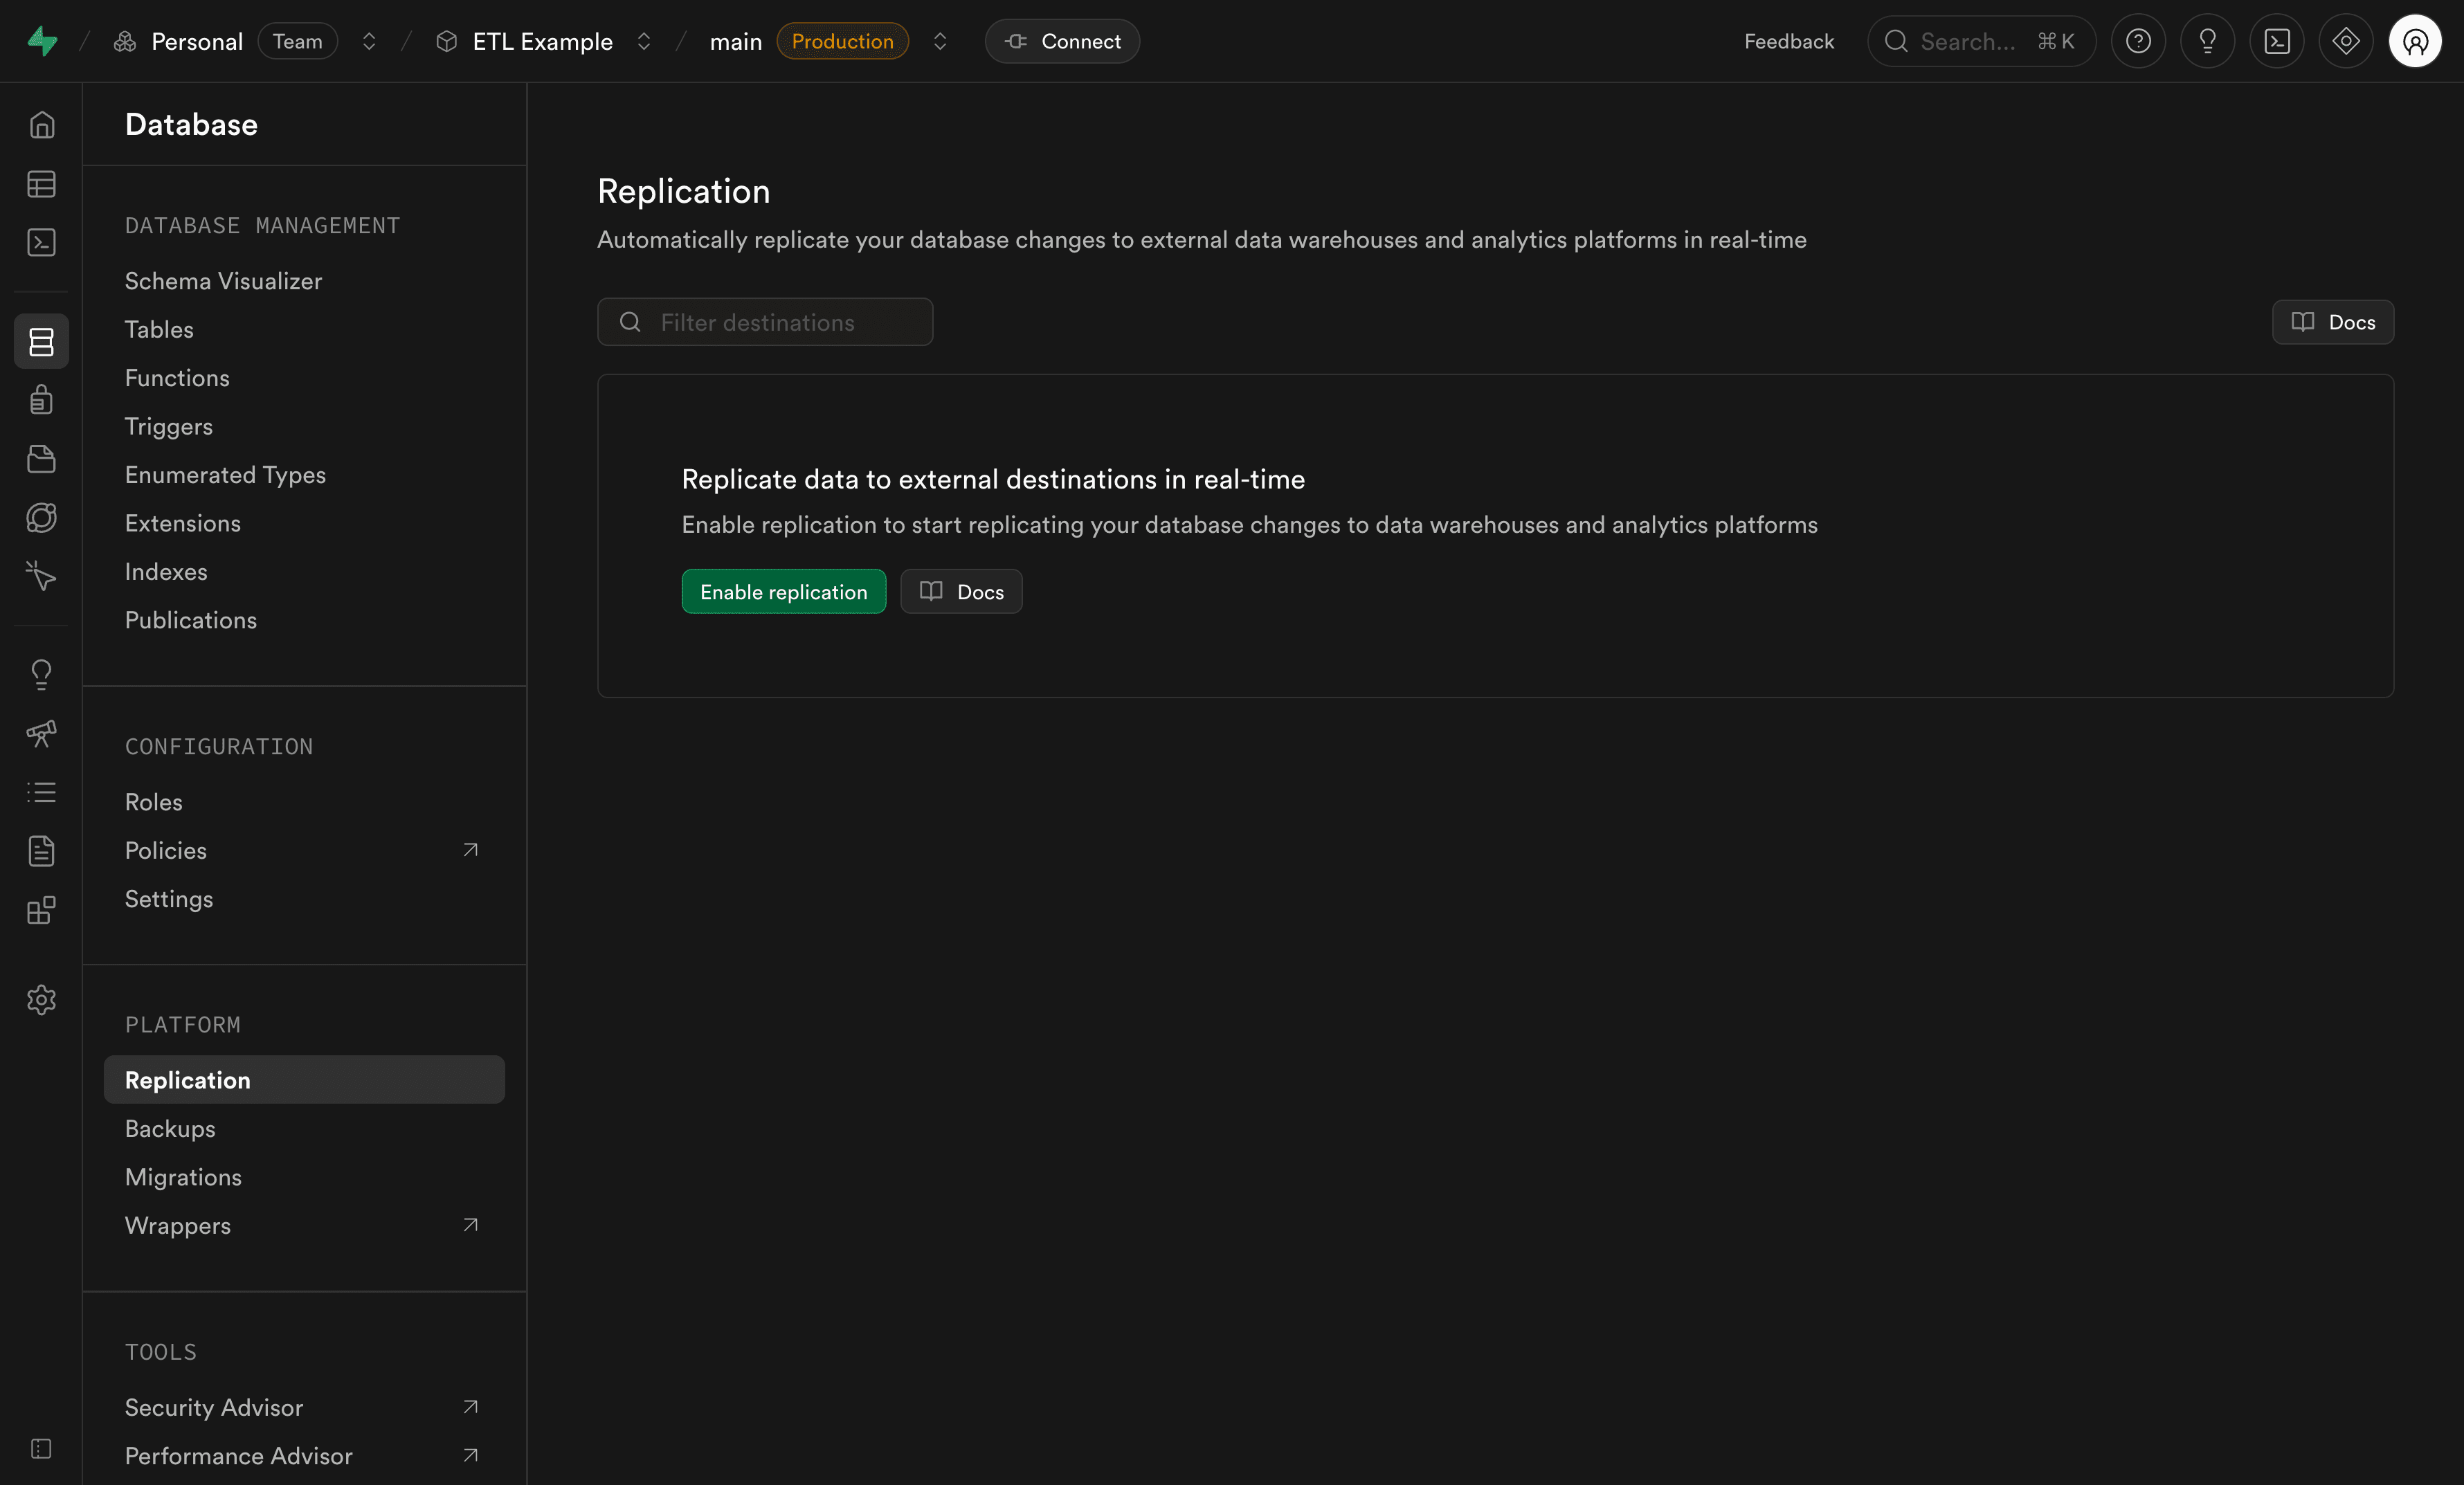Open the Help question mark icon
The image size is (2464, 1485).
click(2139, 41)
